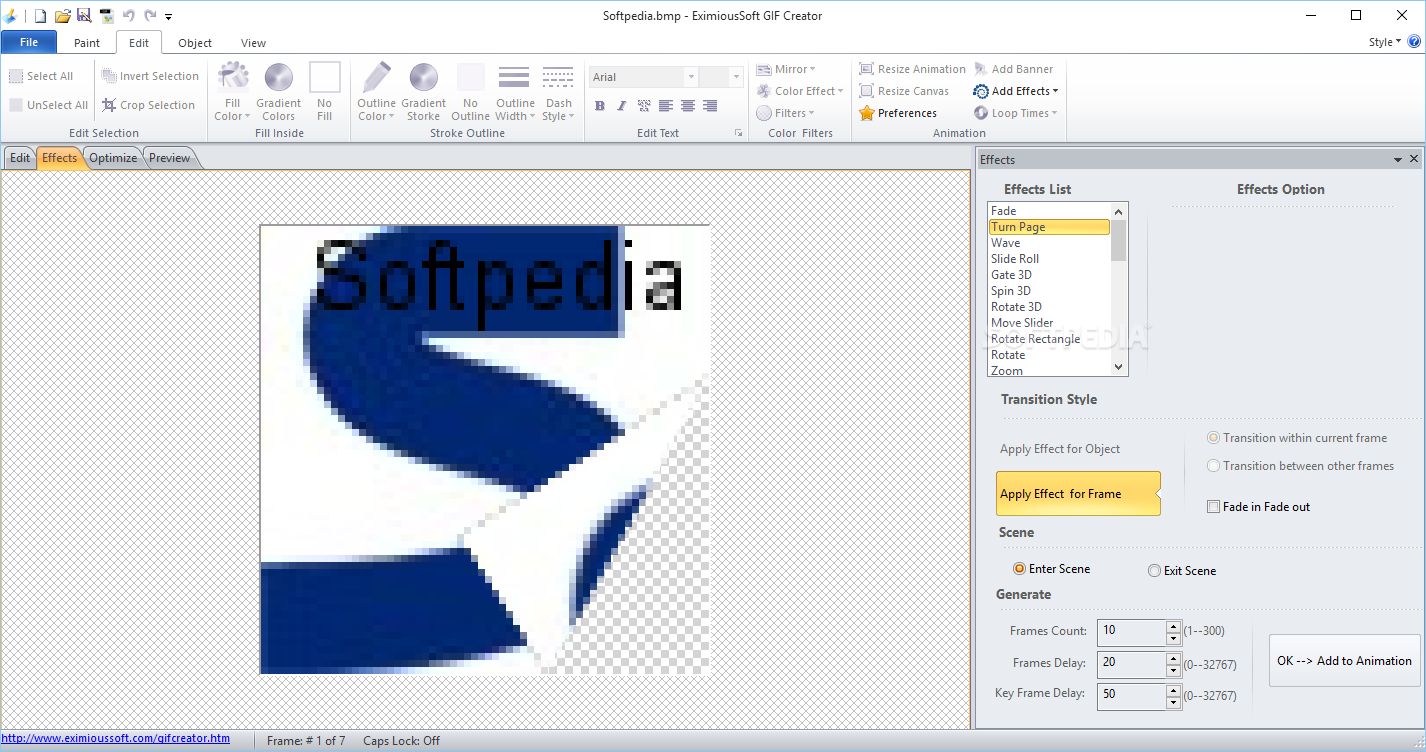1426x752 pixels.
Task: Click Apply Effect for Frame button
Action: point(1078,494)
